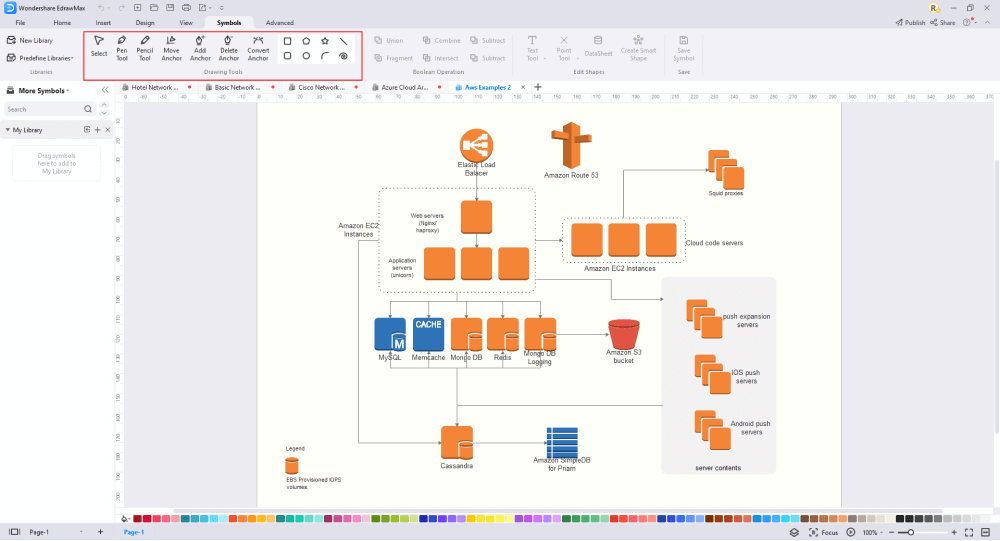Activate the Add Anchor tool
This screenshot has width=1000, height=541.
coord(200,48)
